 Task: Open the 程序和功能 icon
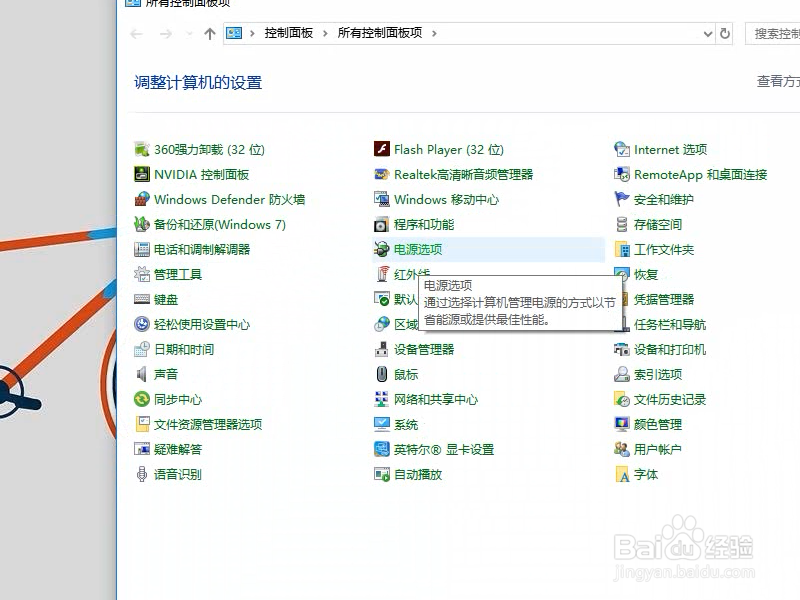382,224
